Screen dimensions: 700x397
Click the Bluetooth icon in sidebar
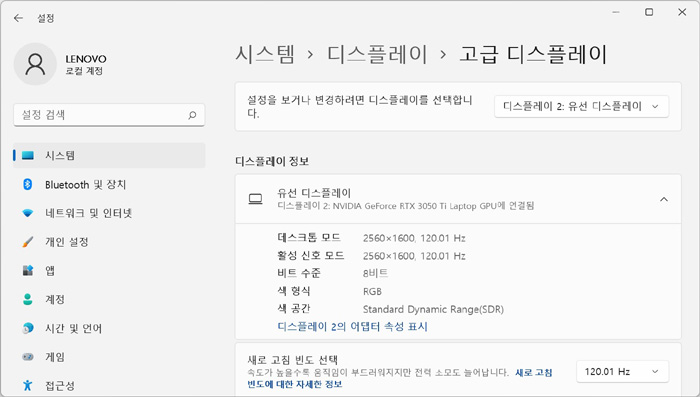tap(28, 184)
